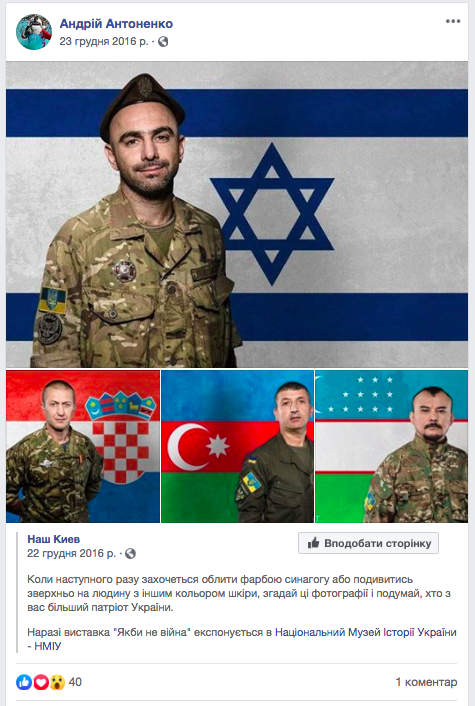This screenshot has height=706, width=475.
Task: Click the Вподобати сторінку button
Action: click(368, 543)
